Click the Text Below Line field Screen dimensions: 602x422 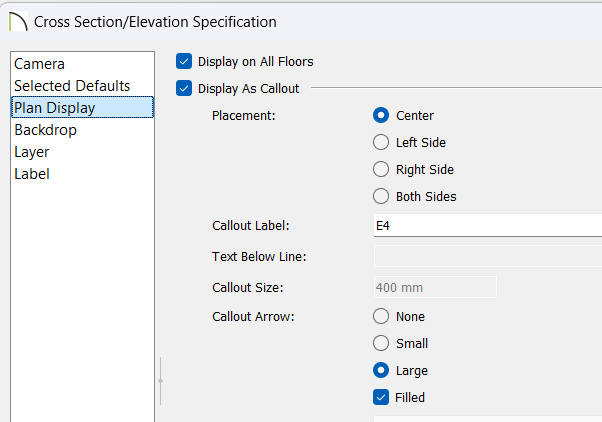488,256
